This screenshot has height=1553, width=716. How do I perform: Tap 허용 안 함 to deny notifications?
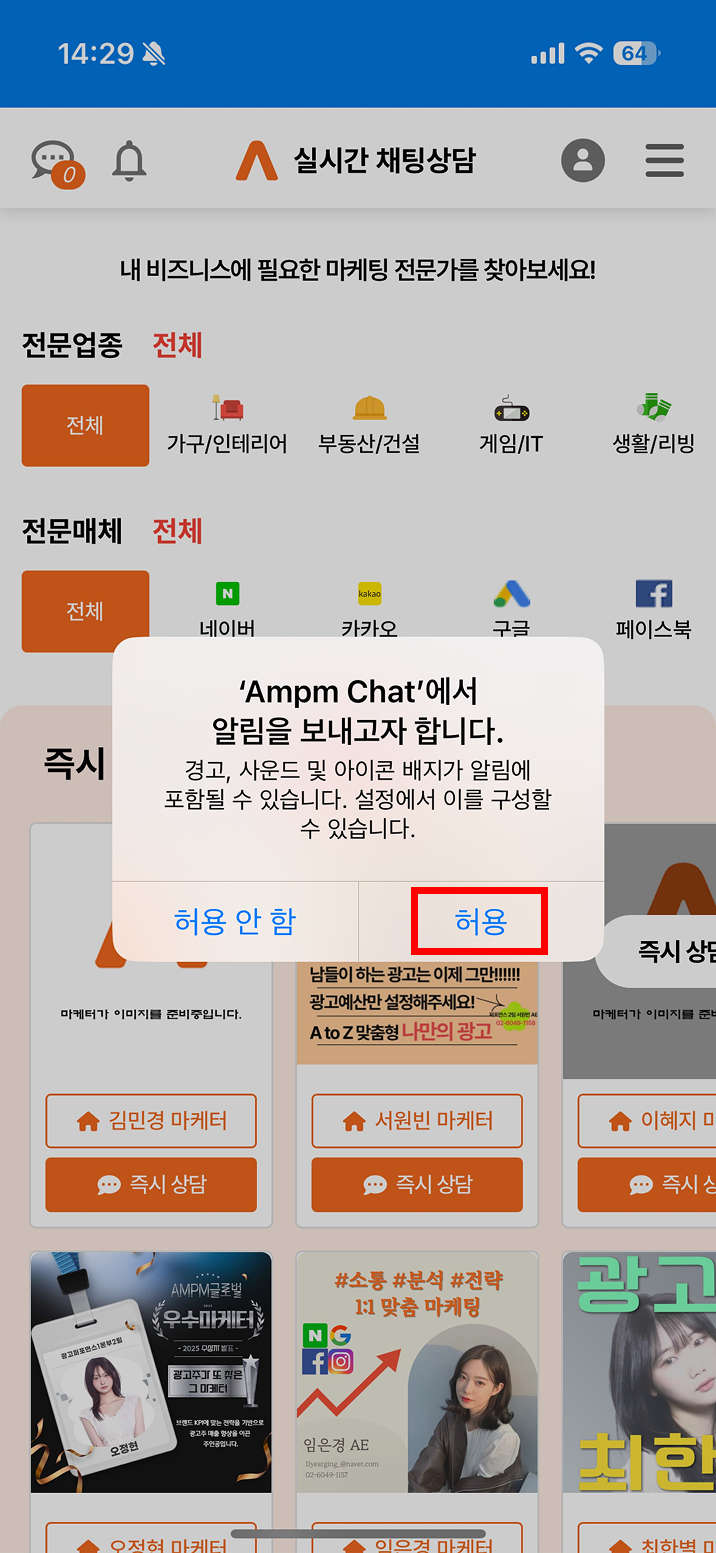(235, 921)
